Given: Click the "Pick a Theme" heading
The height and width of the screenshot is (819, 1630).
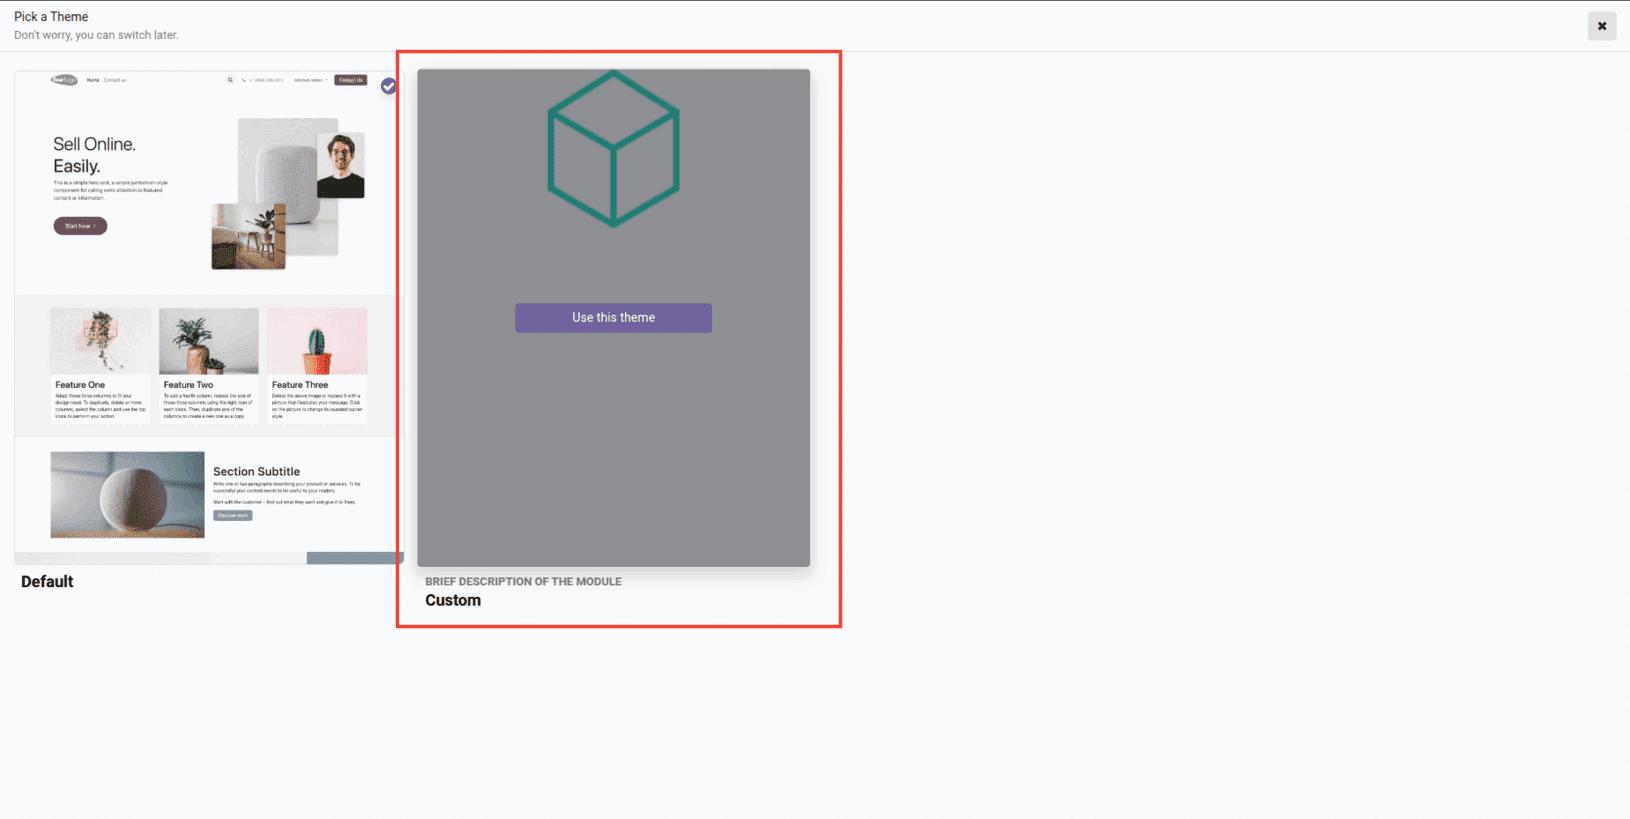Looking at the screenshot, I should click(51, 17).
